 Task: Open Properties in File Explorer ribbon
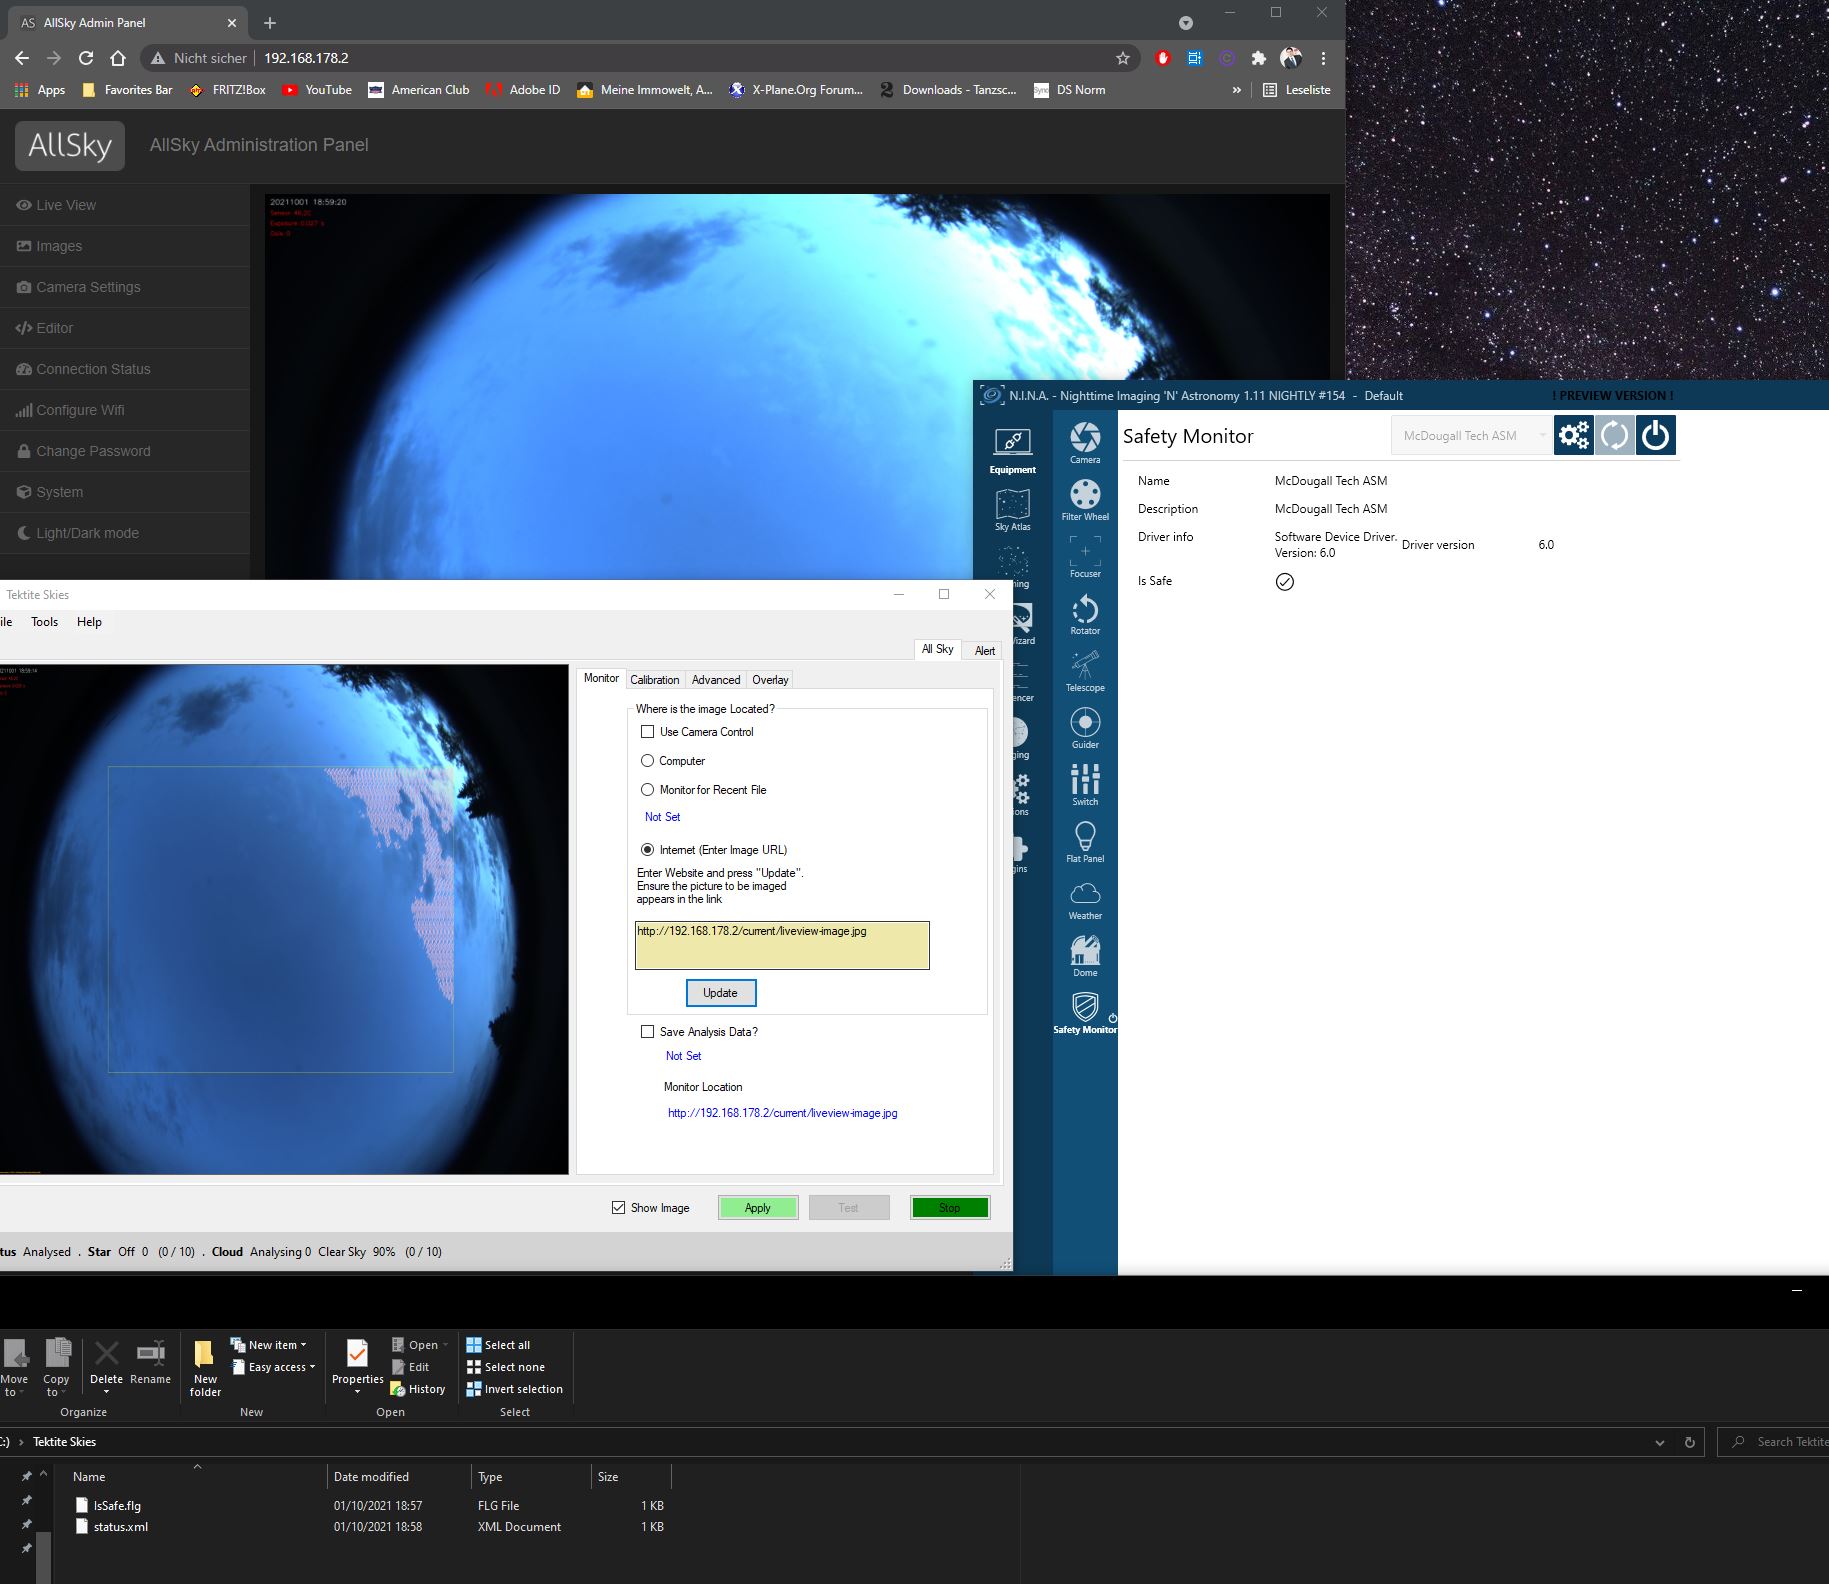coord(357,1365)
